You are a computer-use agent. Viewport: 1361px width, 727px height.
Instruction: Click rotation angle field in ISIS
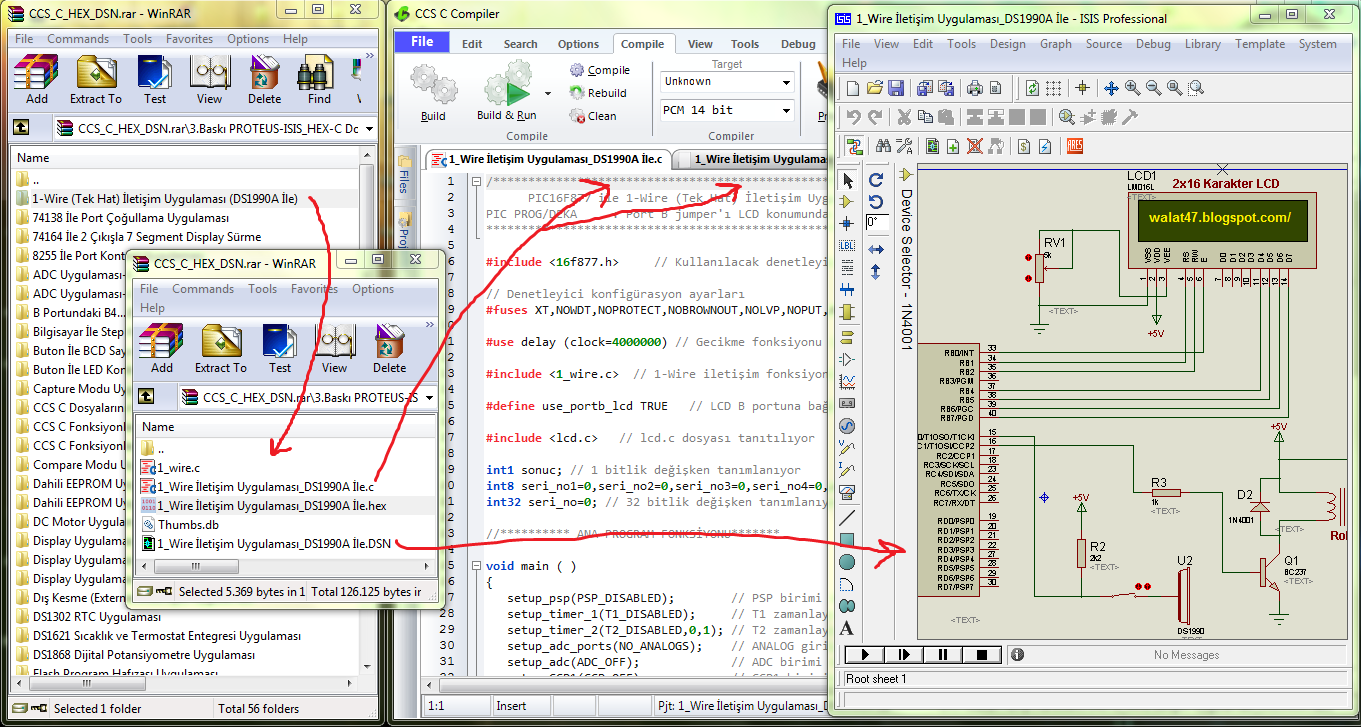tap(877, 222)
